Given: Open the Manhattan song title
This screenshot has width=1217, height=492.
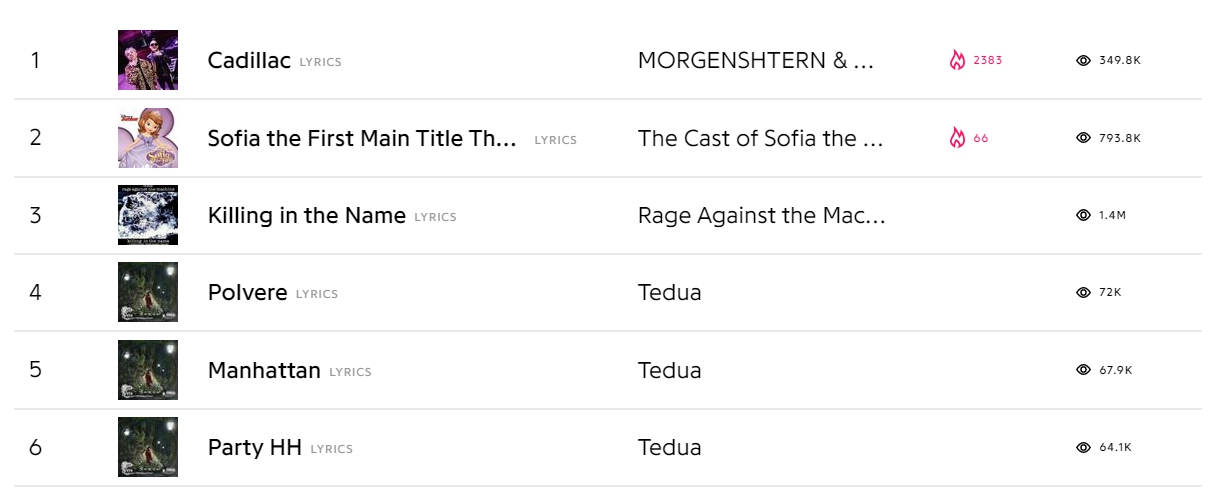Looking at the screenshot, I should [264, 371].
